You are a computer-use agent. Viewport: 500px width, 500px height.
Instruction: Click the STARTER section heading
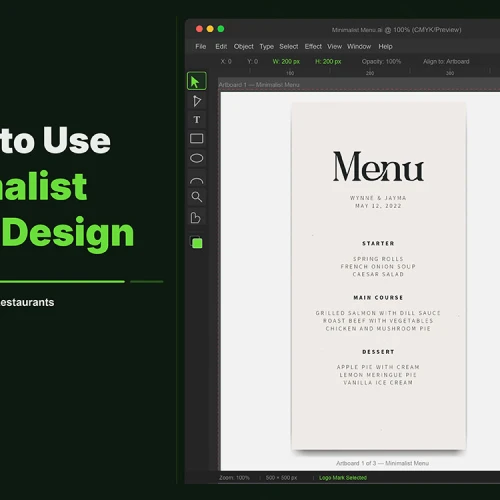pyautogui.click(x=378, y=243)
